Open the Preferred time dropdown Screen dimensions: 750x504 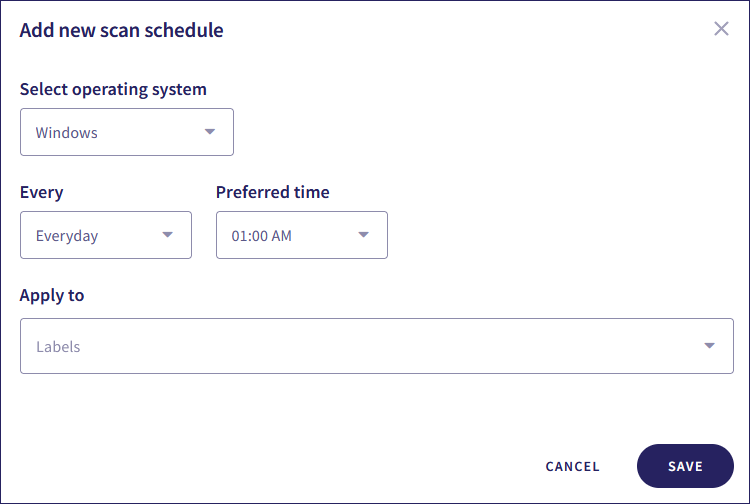[x=301, y=235]
